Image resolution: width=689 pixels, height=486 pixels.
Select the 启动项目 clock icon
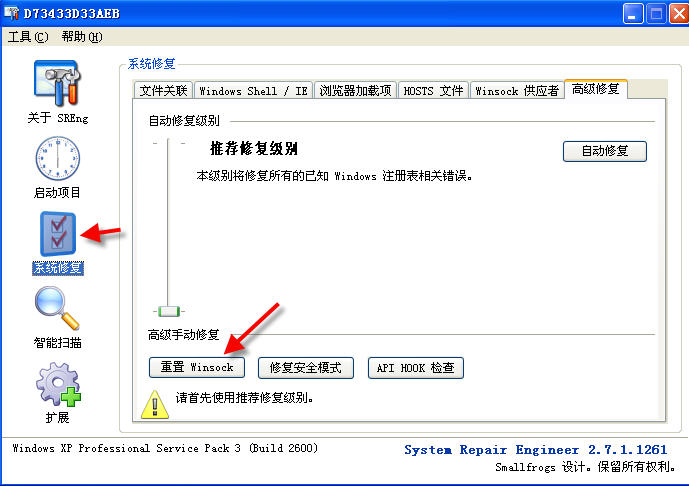[x=58, y=158]
